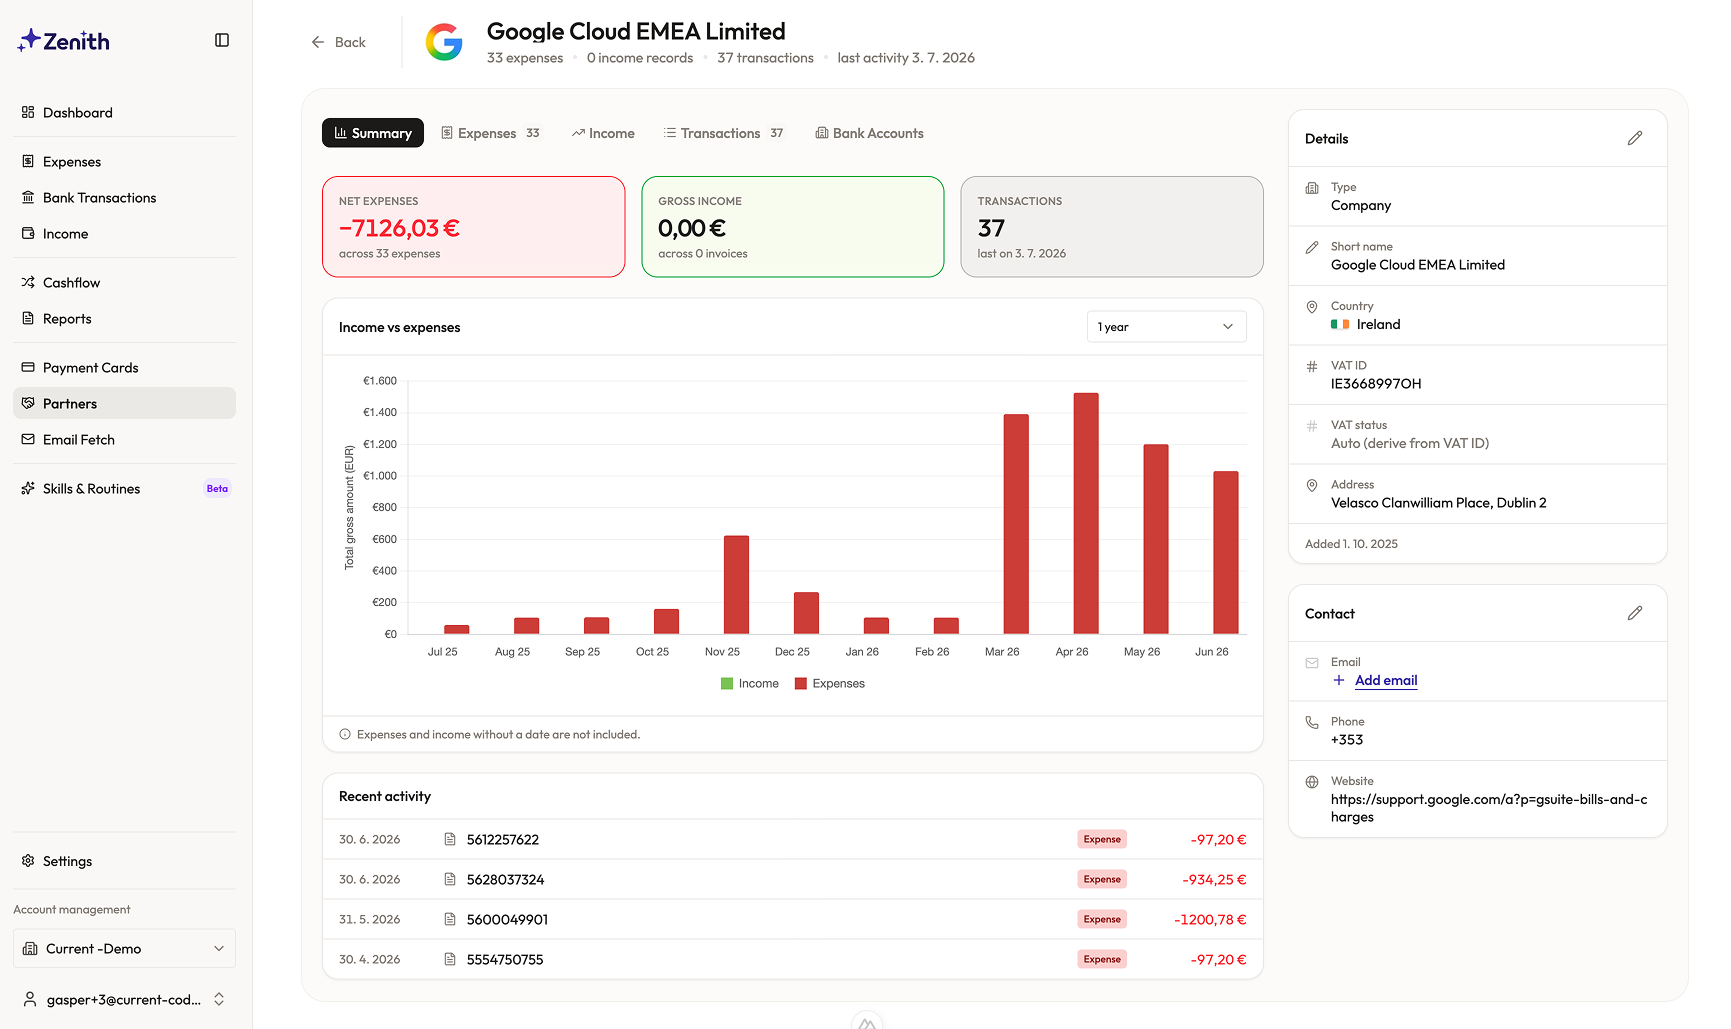Toggle the Expenses legend swatch
Viewport: 1731px width, 1029px height.
click(801, 684)
